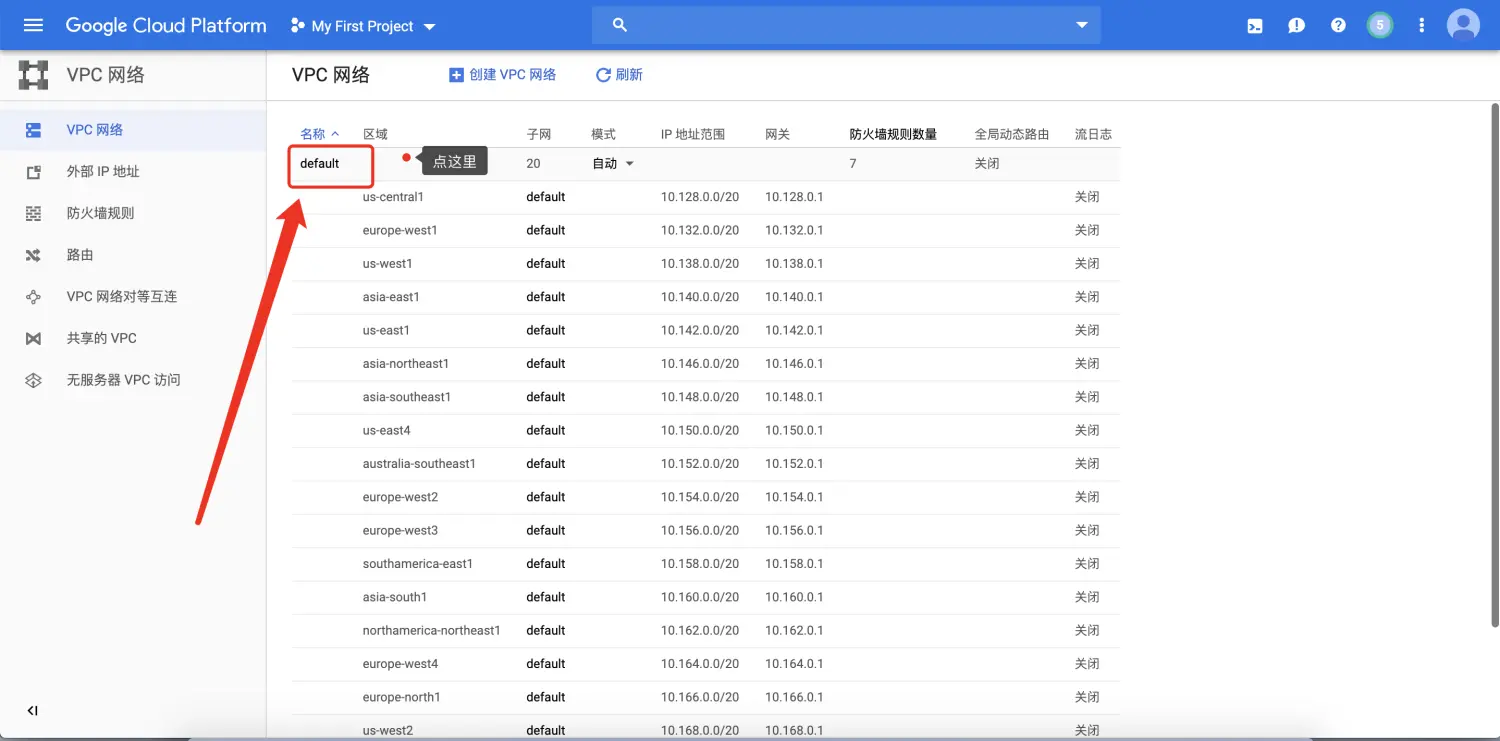Click the australia-southeast1 region cell
This screenshot has width=1500, height=741.
coord(419,464)
